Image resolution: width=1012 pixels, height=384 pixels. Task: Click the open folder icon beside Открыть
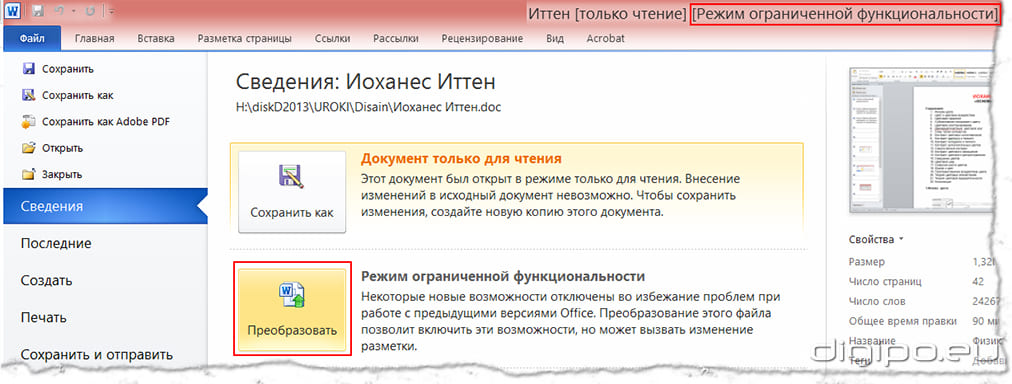click(28, 148)
